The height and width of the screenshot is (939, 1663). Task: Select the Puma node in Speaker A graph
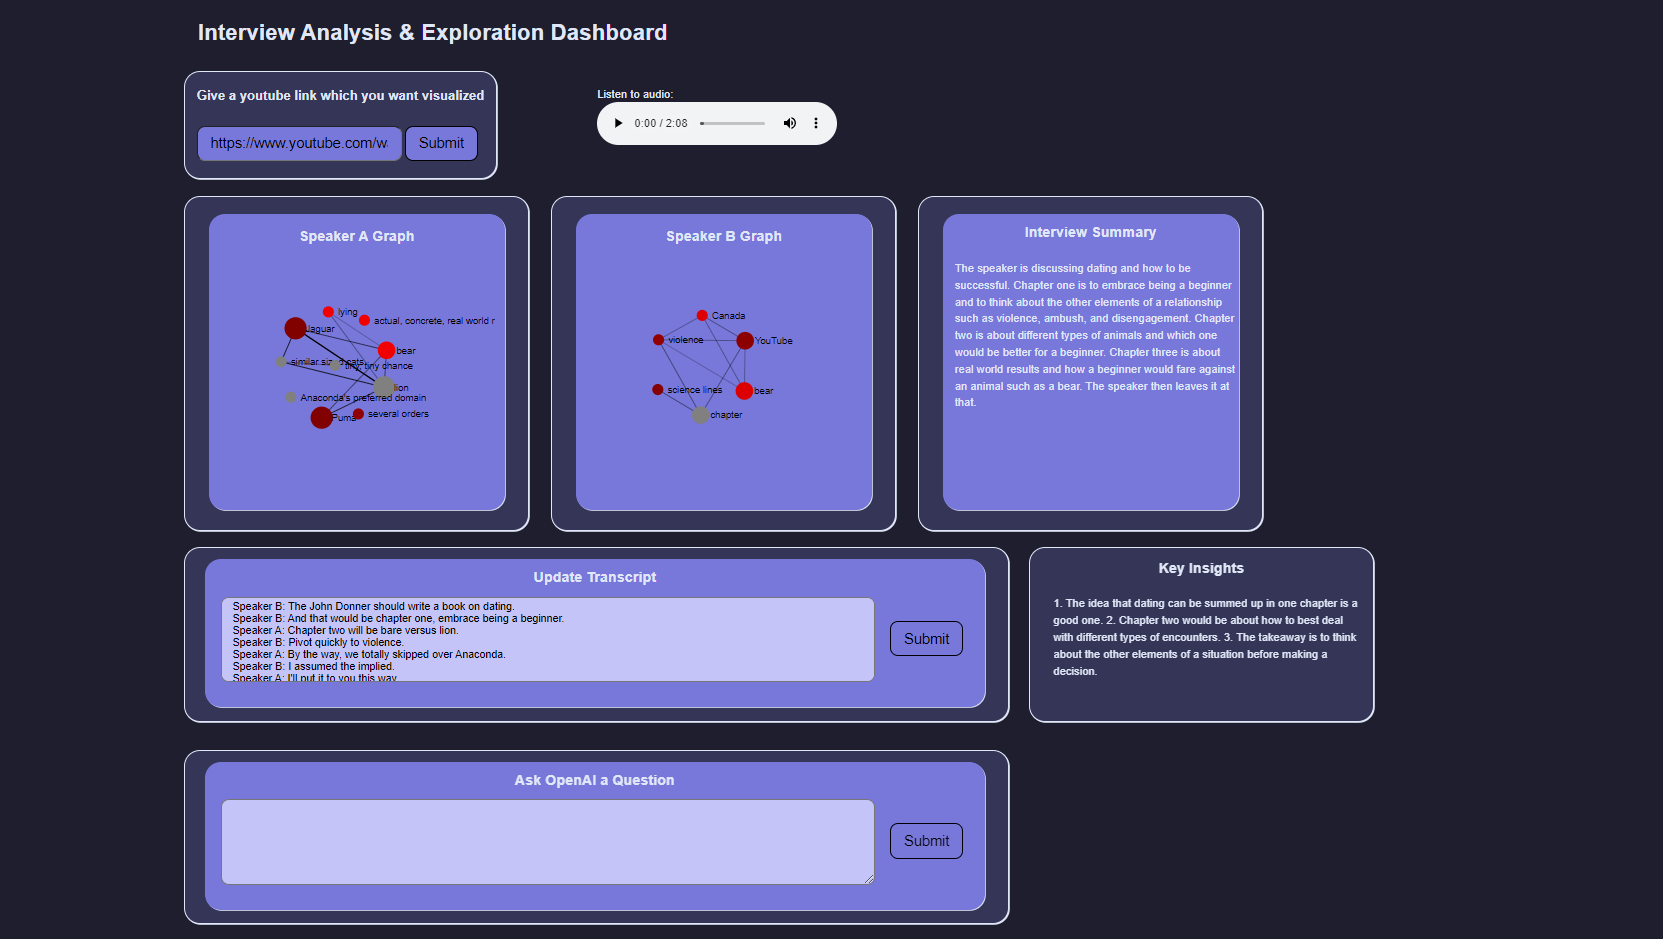[321, 417]
